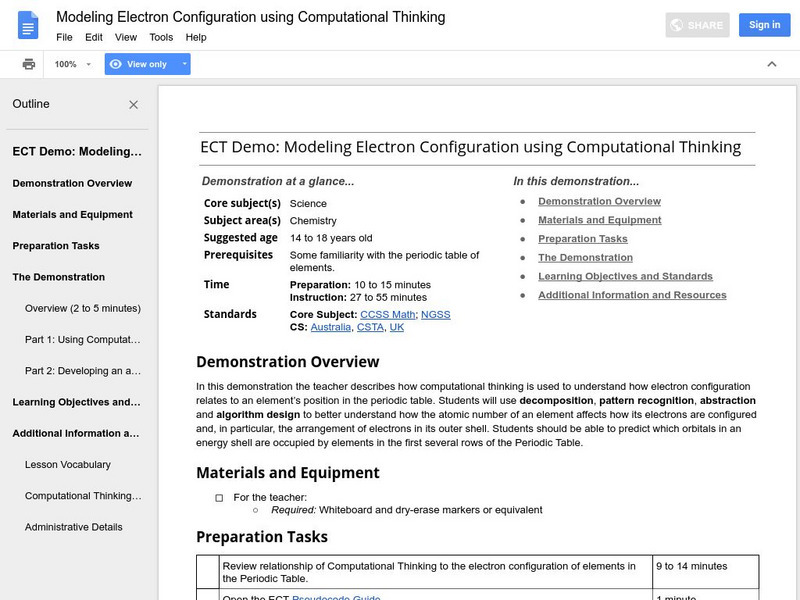Follow The Demonstration document link

[585, 258]
